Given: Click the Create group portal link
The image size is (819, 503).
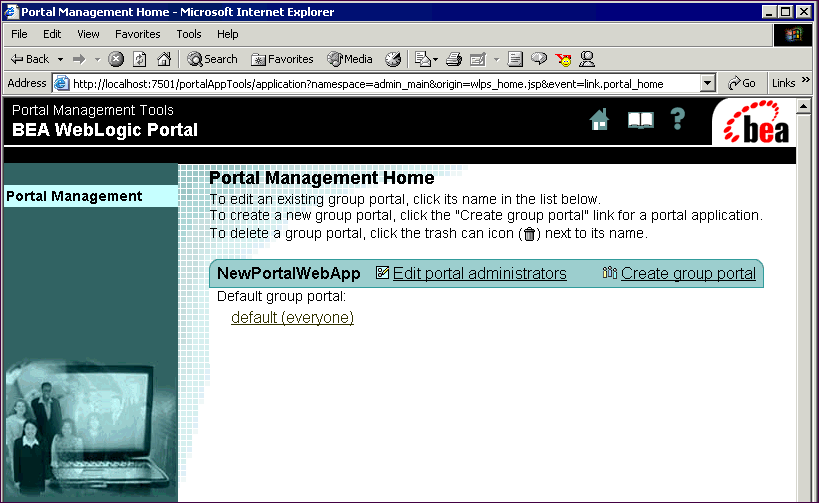Looking at the screenshot, I should [688, 273].
